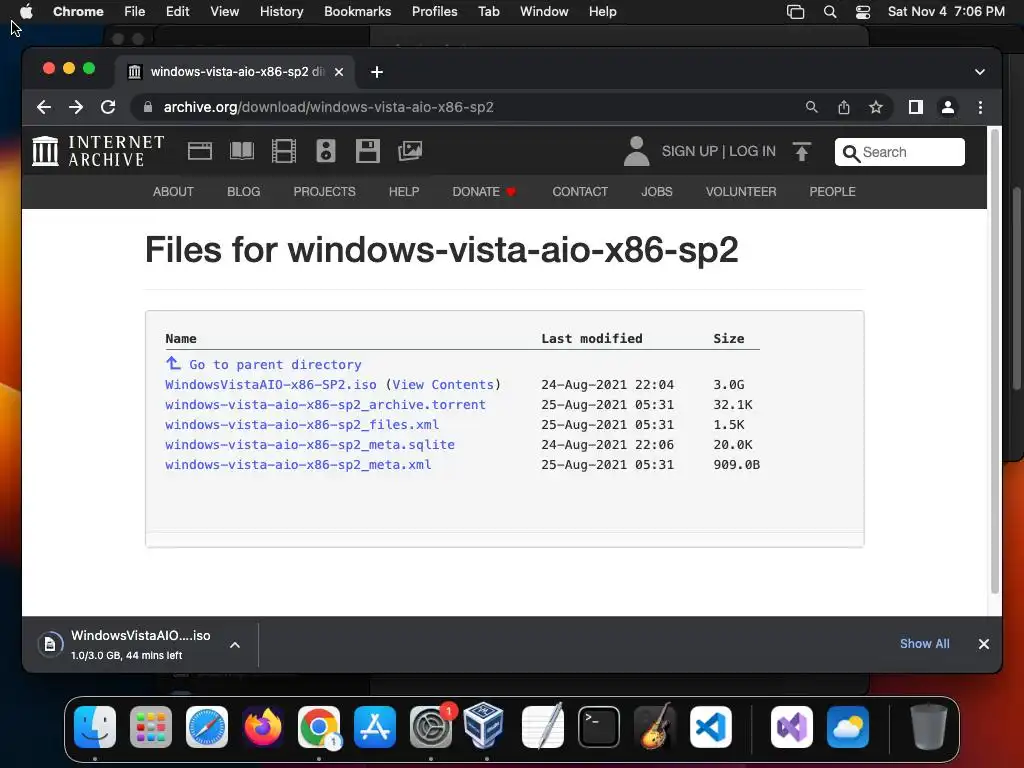Open the Profiles menu
This screenshot has height=768, width=1024.
pyautogui.click(x=434, y=12)
